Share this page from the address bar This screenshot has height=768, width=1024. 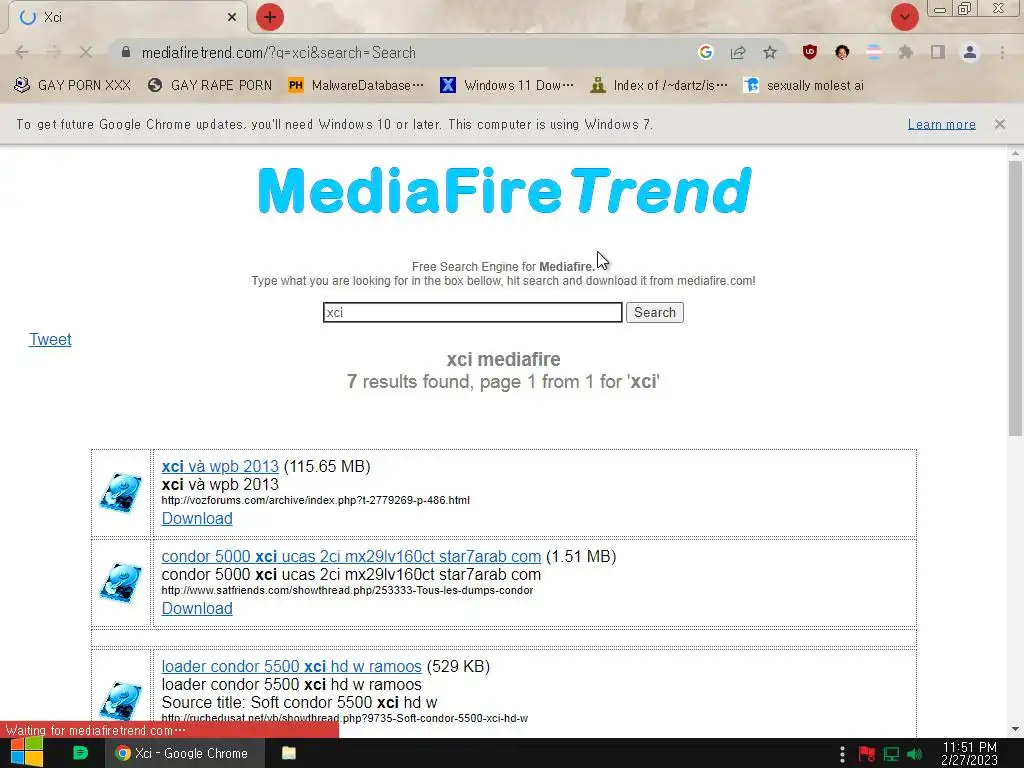click(738, 52)
